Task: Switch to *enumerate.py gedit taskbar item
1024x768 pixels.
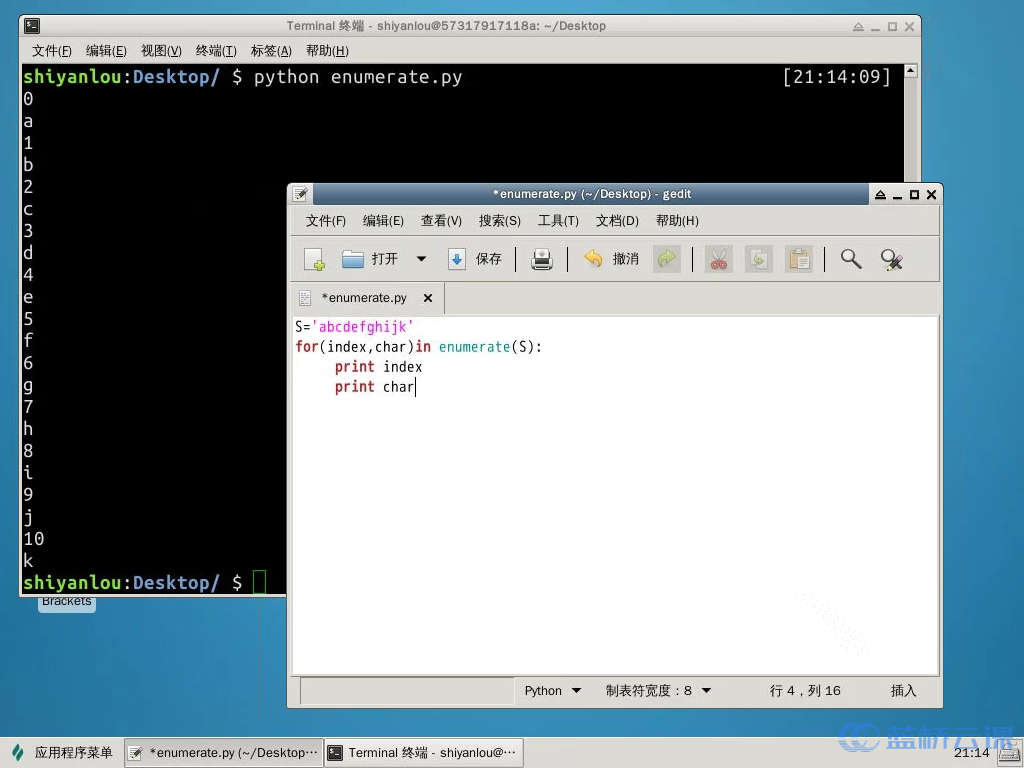Action: click(223, 752)
